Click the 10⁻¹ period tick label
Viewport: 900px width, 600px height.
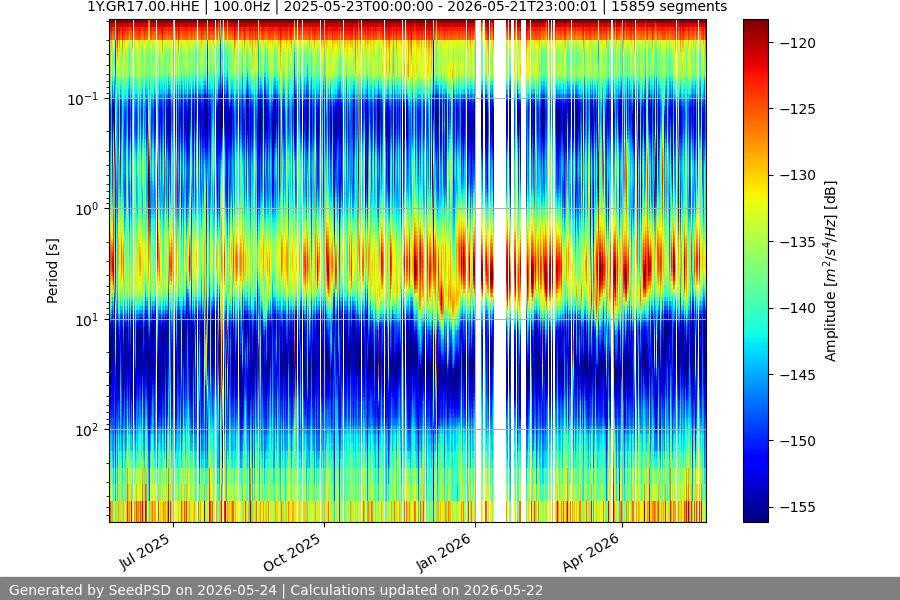click(x=83, y=99)
